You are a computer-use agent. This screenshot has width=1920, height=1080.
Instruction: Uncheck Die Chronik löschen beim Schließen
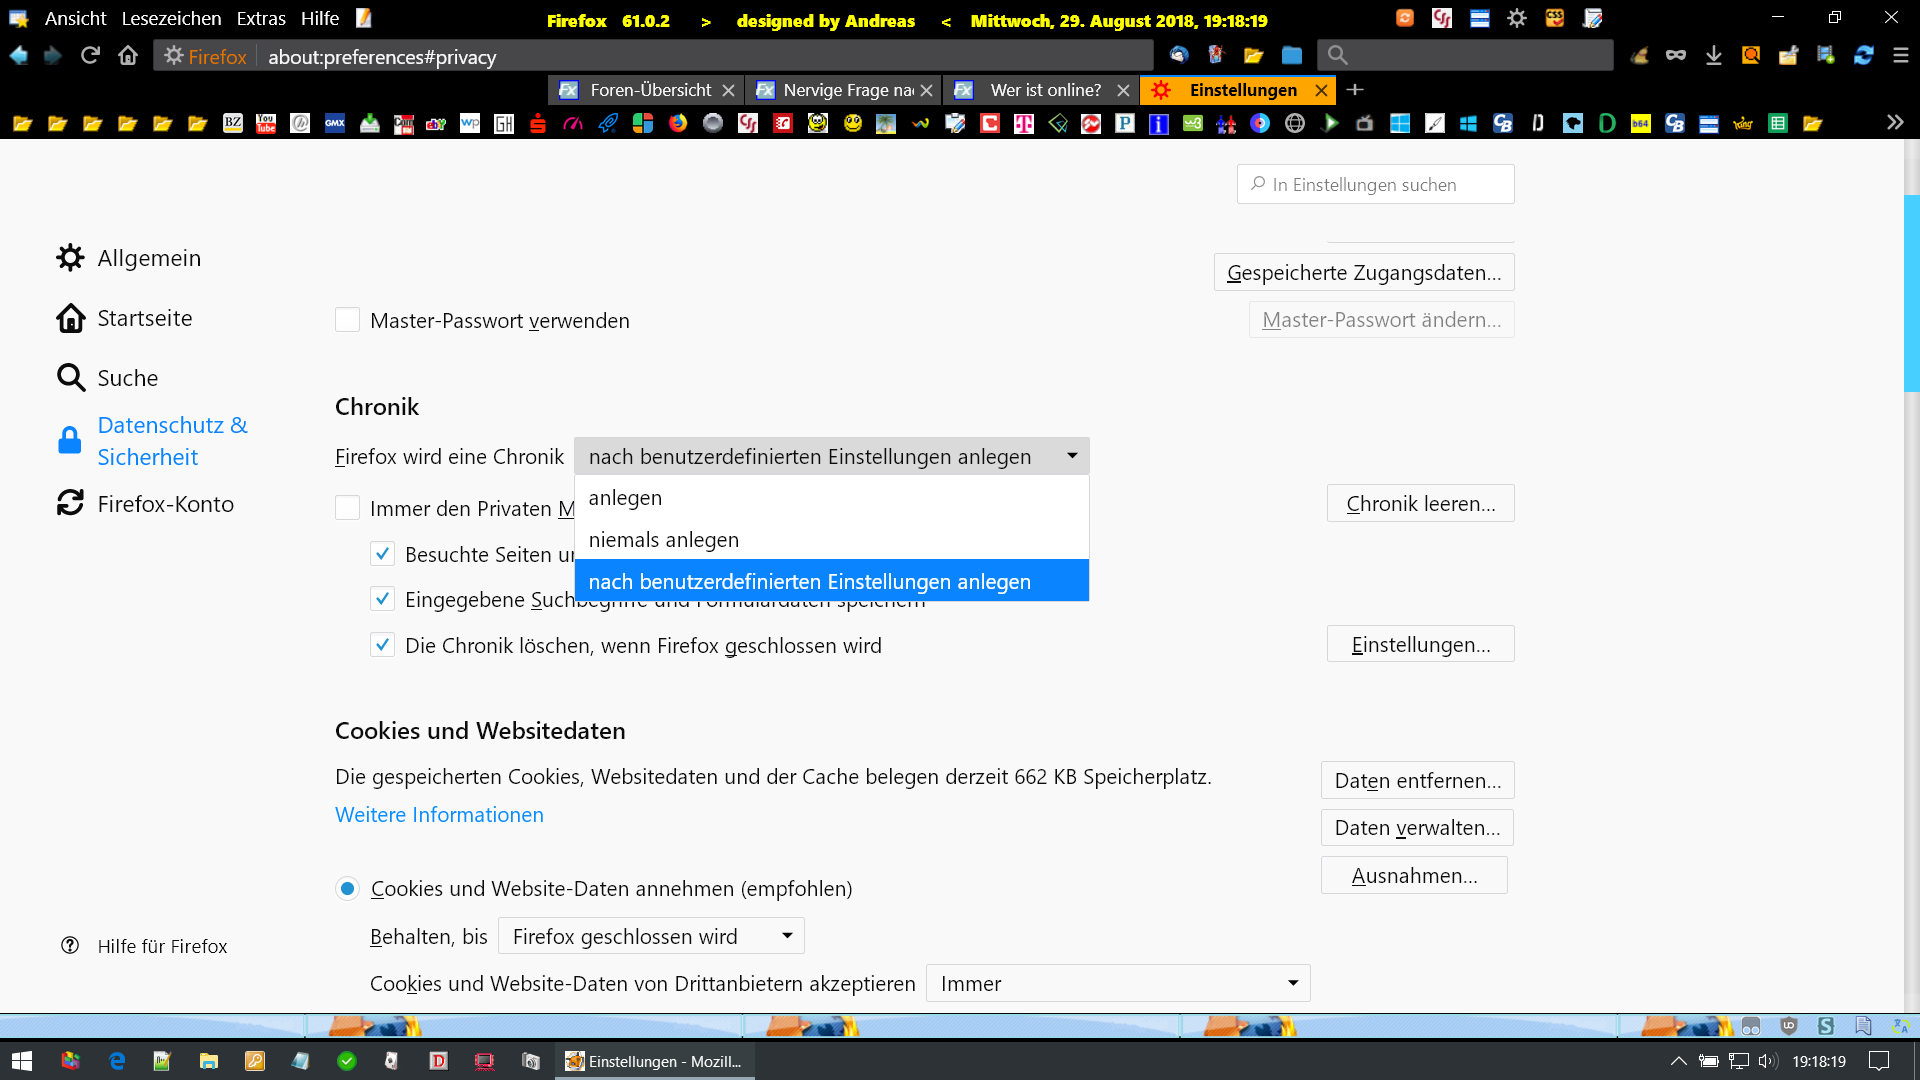(382, 645)
